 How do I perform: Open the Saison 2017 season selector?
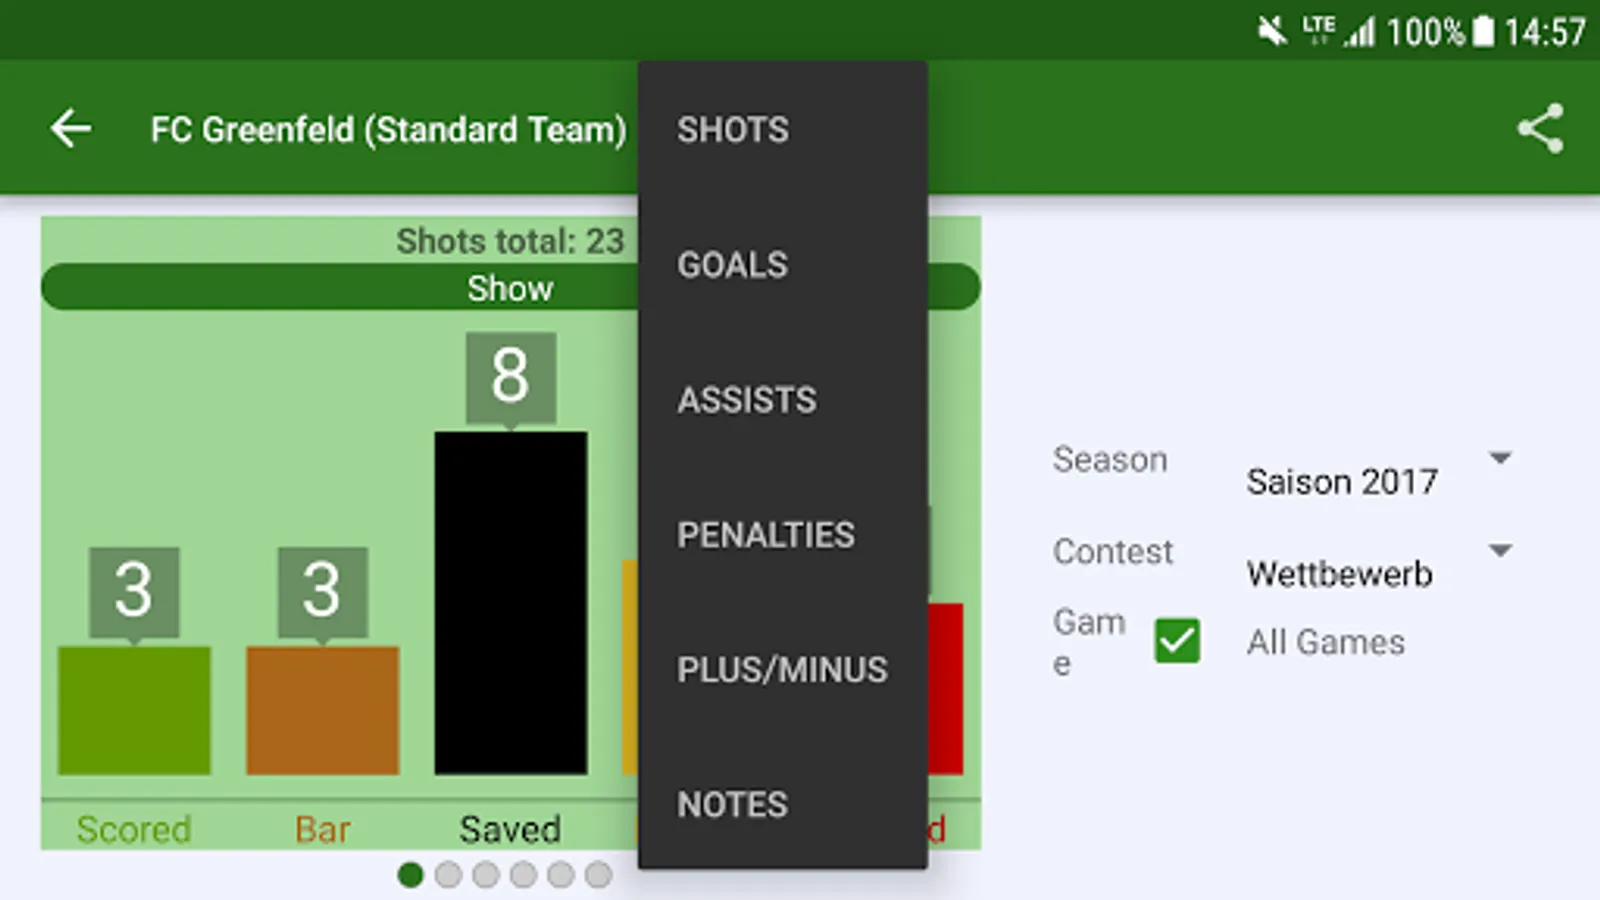[x=1341, y=482]
